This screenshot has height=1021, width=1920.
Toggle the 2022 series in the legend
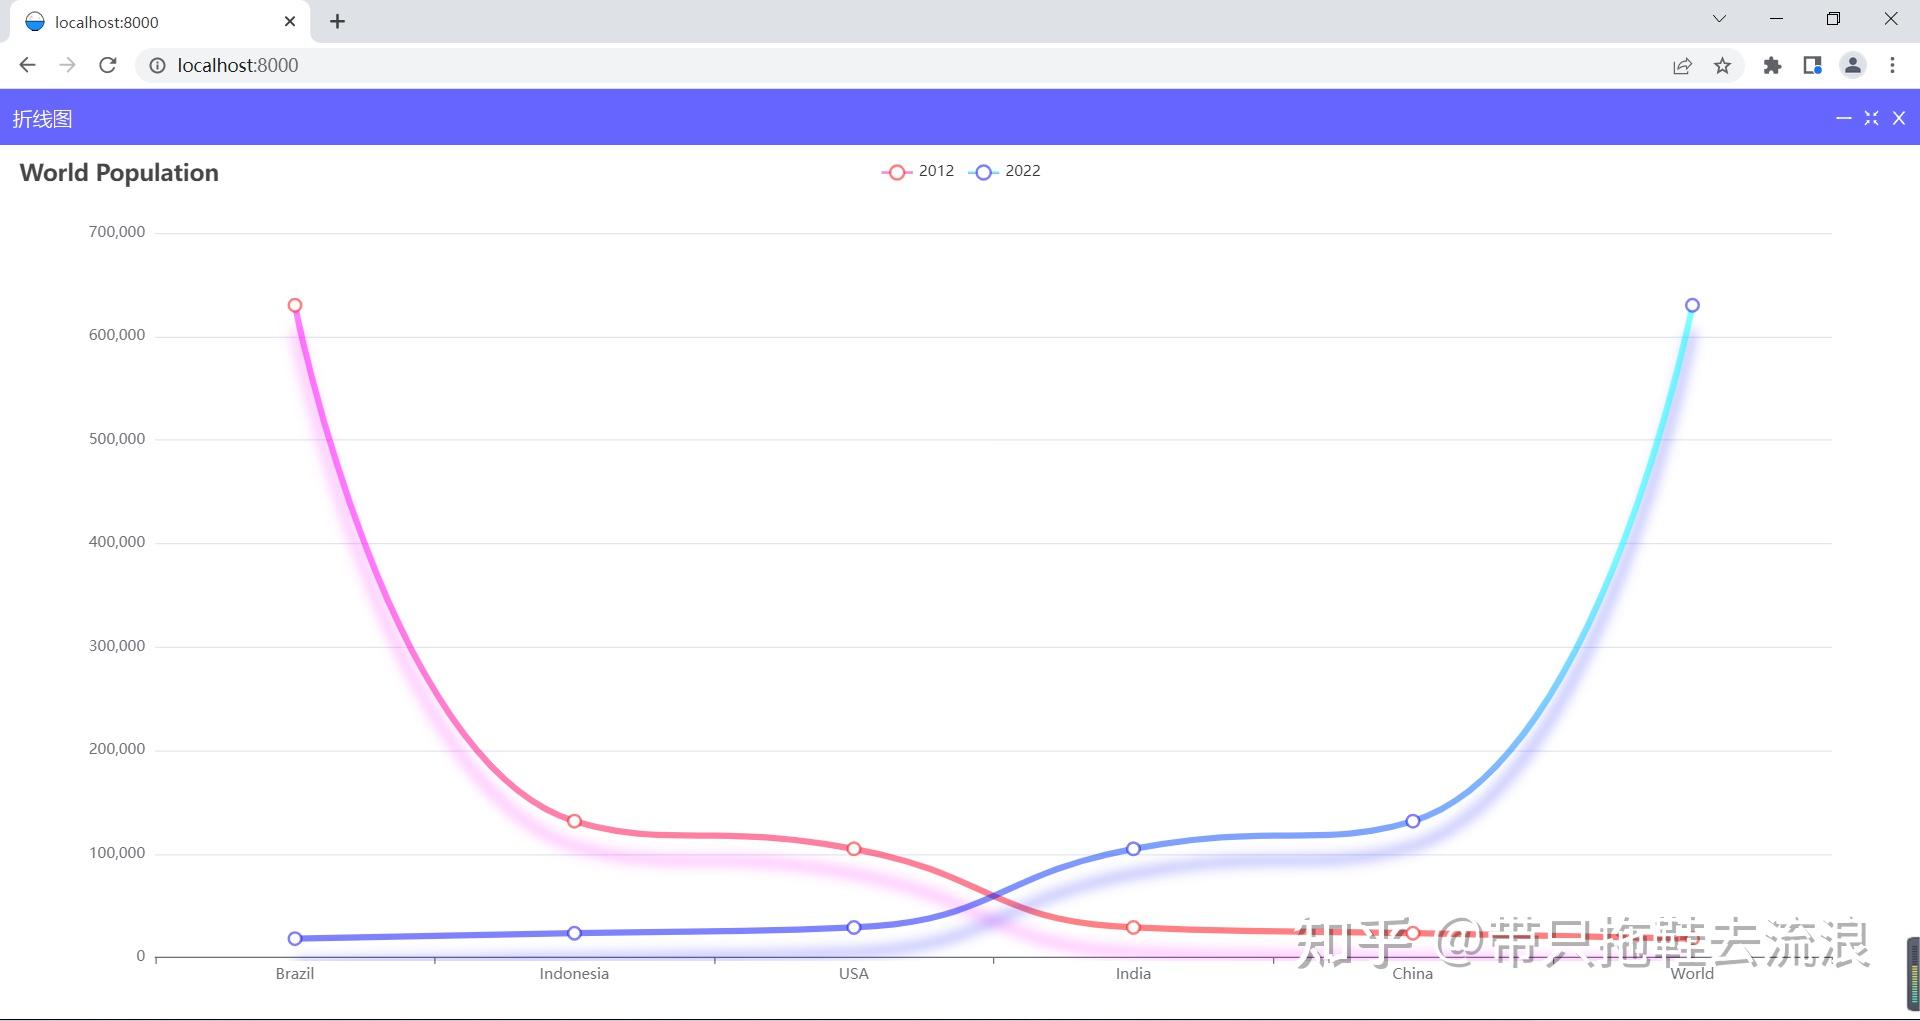1005,171
